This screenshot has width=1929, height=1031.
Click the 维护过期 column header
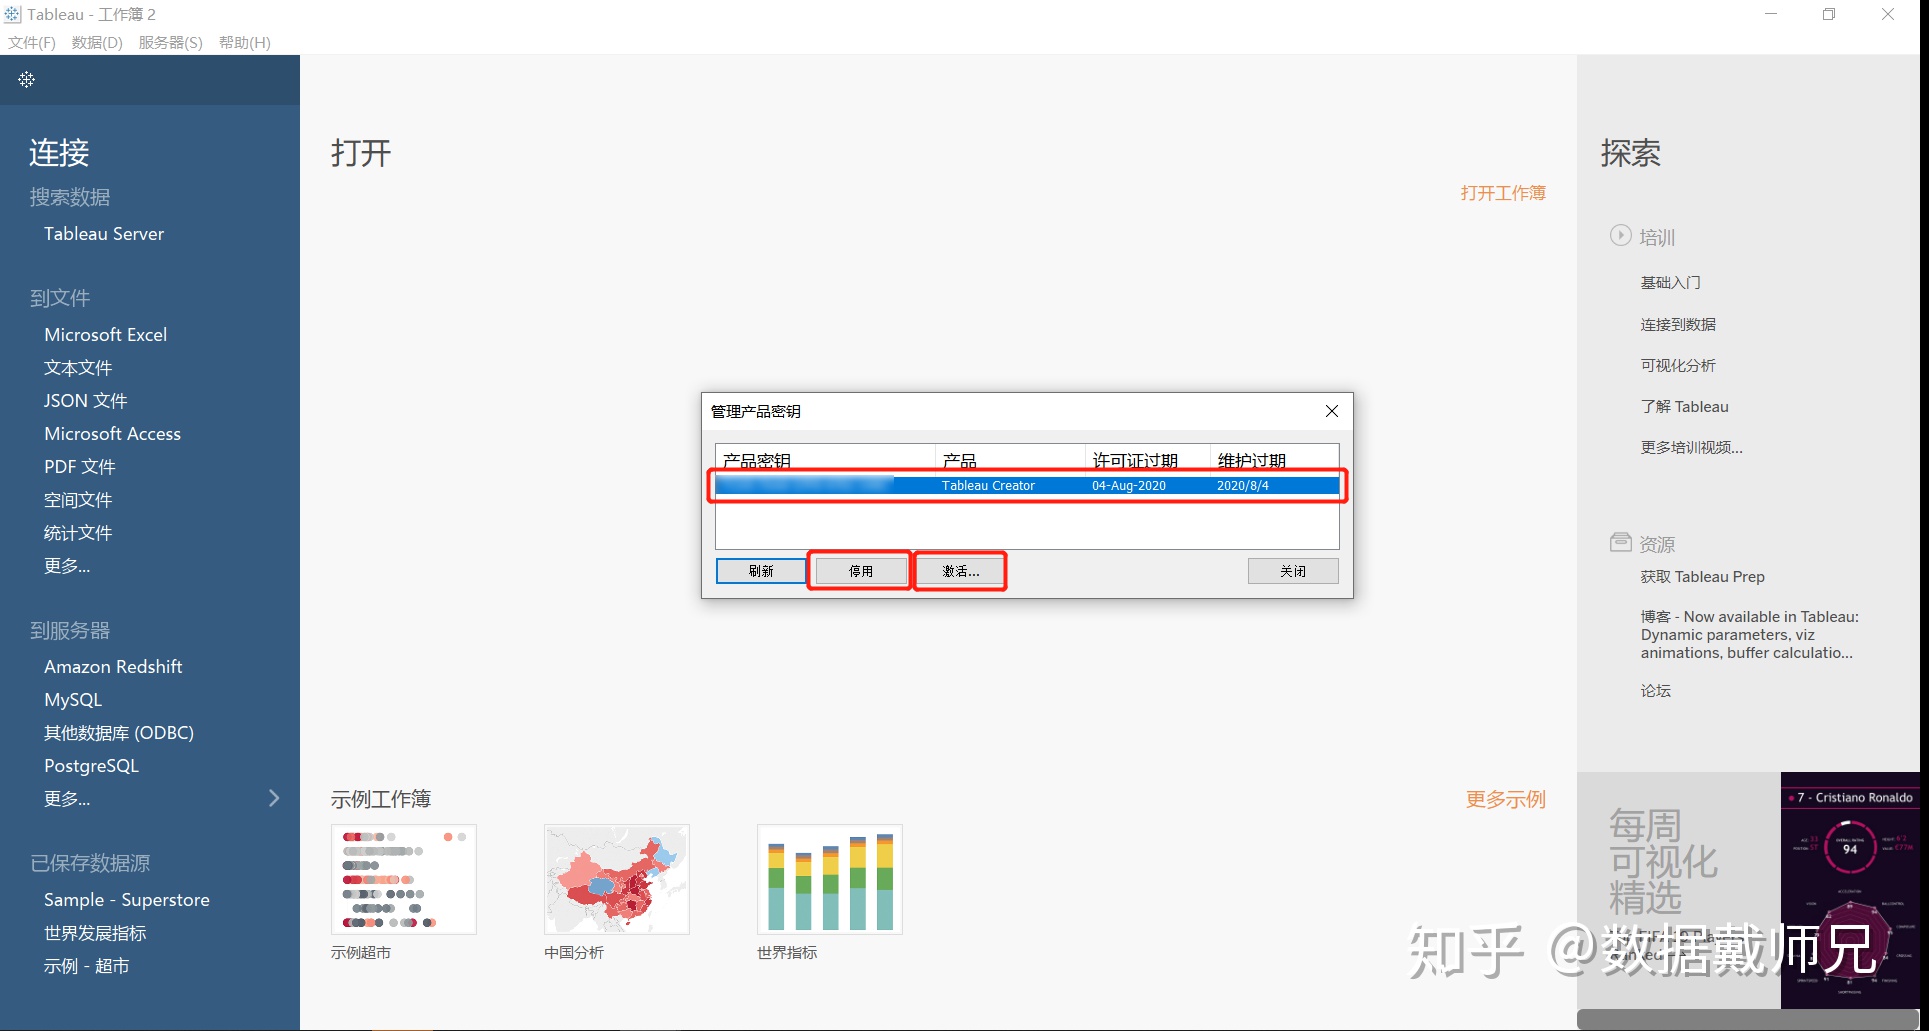pyautogui.click(x=1275, y=460)
